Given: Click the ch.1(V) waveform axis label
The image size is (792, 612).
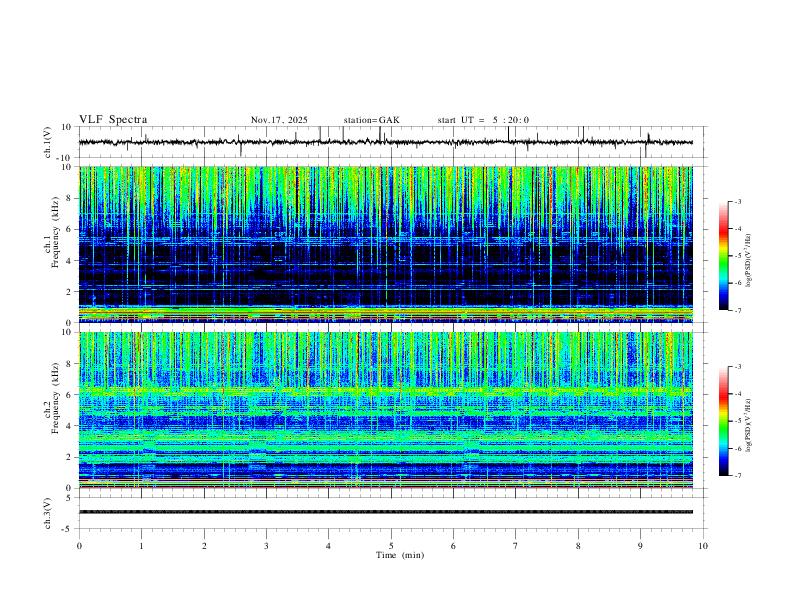Looking at the screenshot, I should click(x=48, y=142).
